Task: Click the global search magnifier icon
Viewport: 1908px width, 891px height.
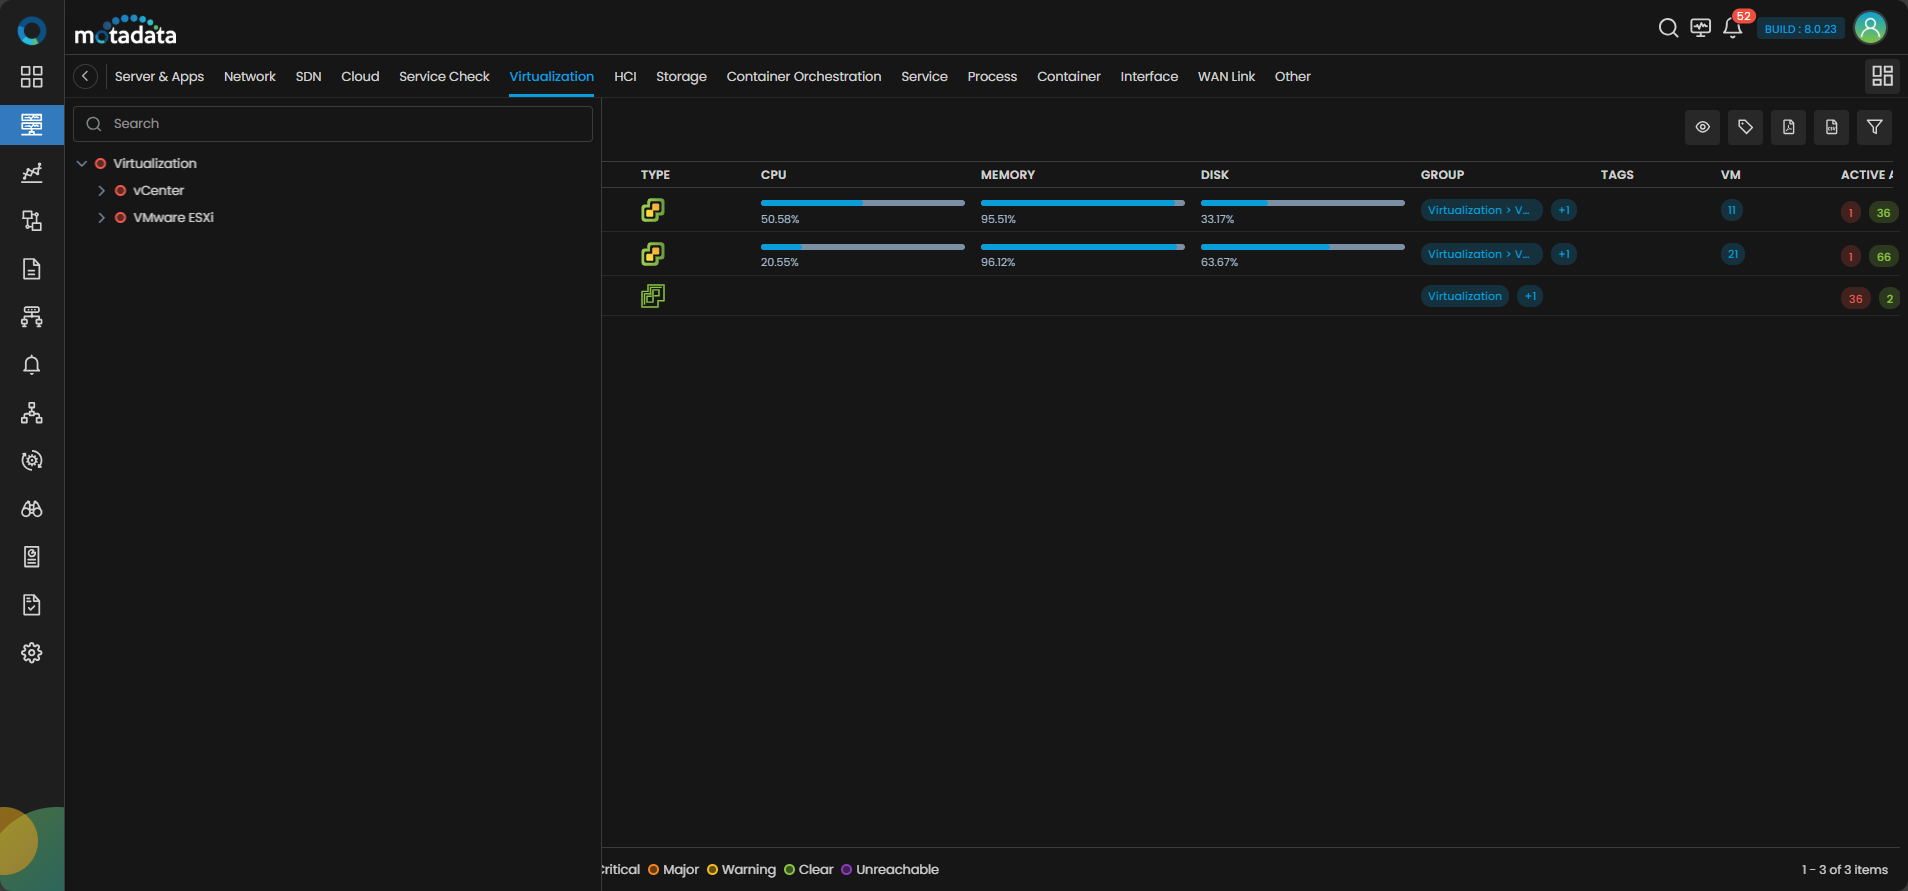Action: (1668, 28)
